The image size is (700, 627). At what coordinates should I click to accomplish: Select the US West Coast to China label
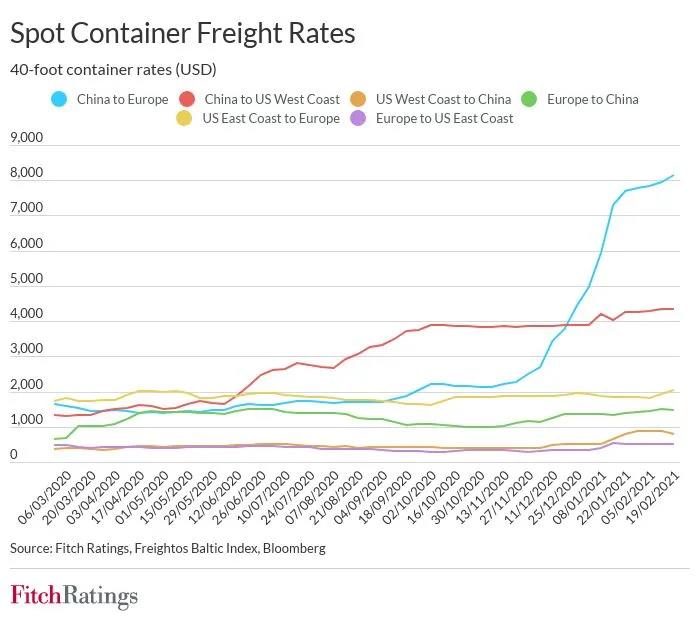click(x=443, y=99)
